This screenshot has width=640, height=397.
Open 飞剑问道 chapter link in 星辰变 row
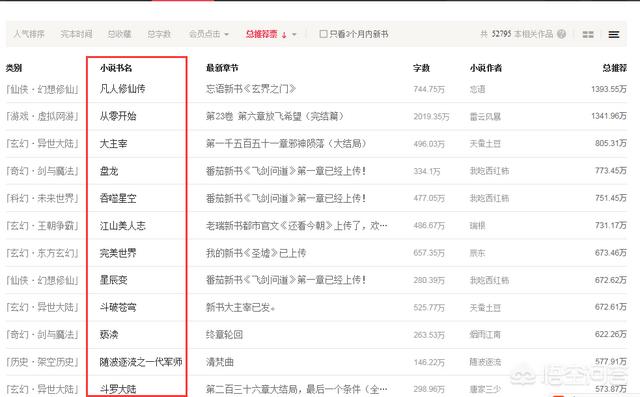(x=286, y=280)
